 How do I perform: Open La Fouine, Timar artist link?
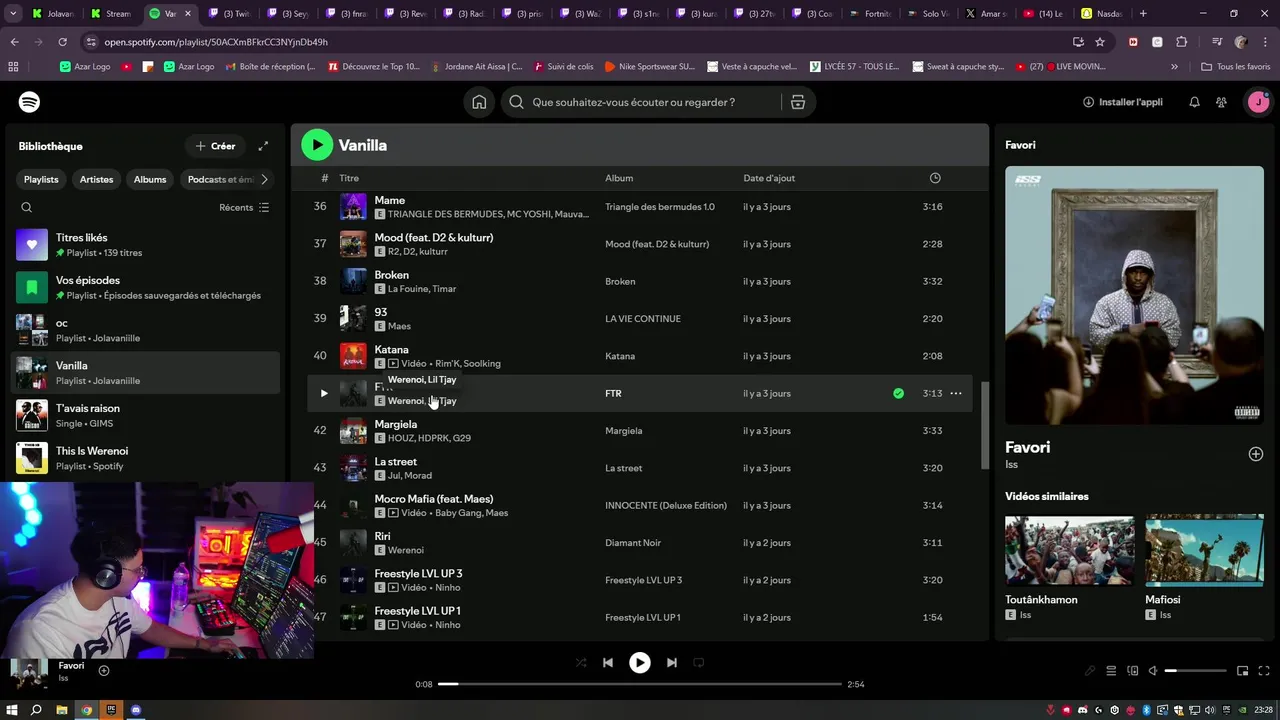422,289
